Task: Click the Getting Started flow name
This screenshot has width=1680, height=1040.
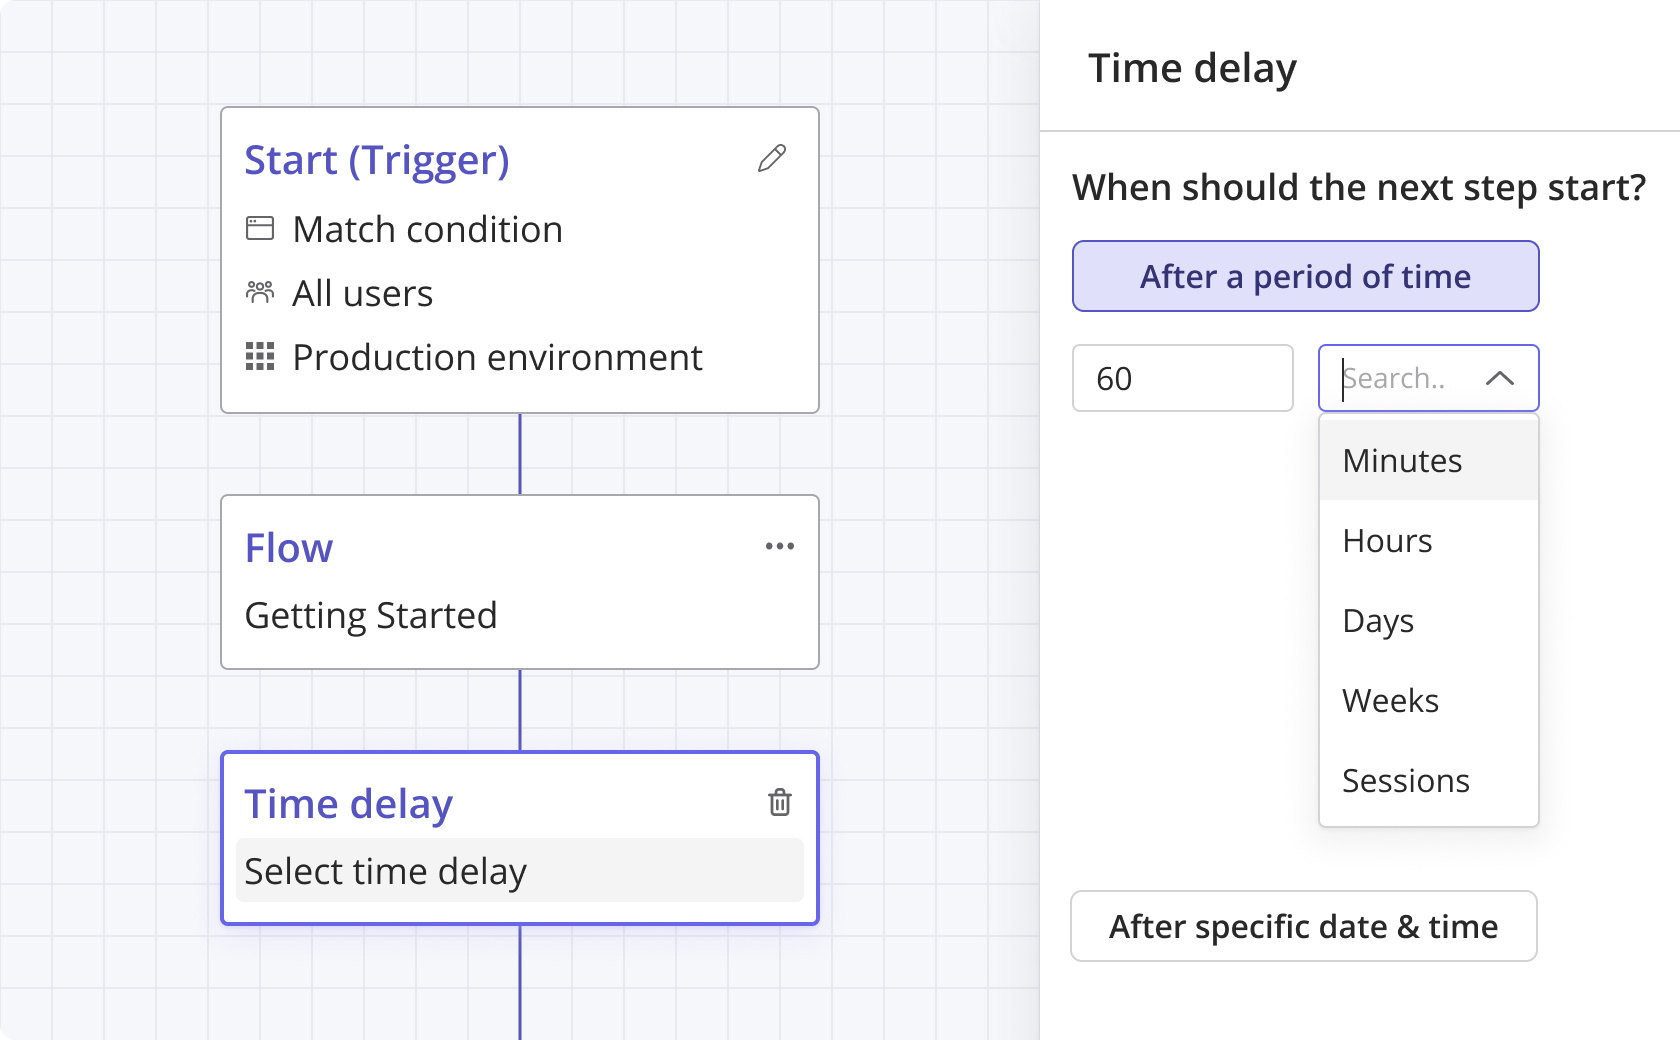Action: [371, 615]
